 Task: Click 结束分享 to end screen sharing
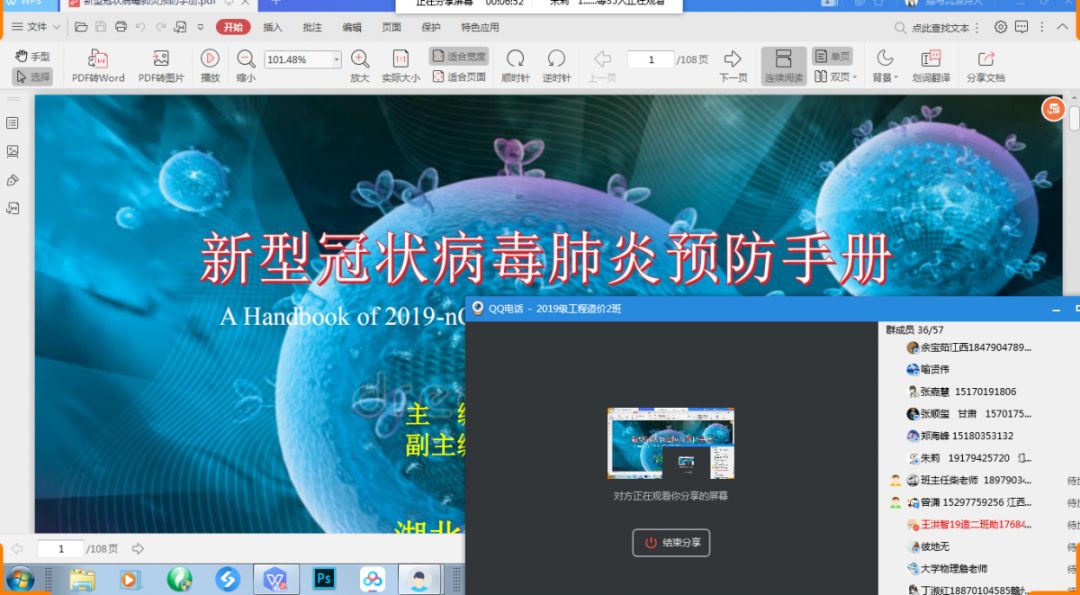tap(671, 543)
